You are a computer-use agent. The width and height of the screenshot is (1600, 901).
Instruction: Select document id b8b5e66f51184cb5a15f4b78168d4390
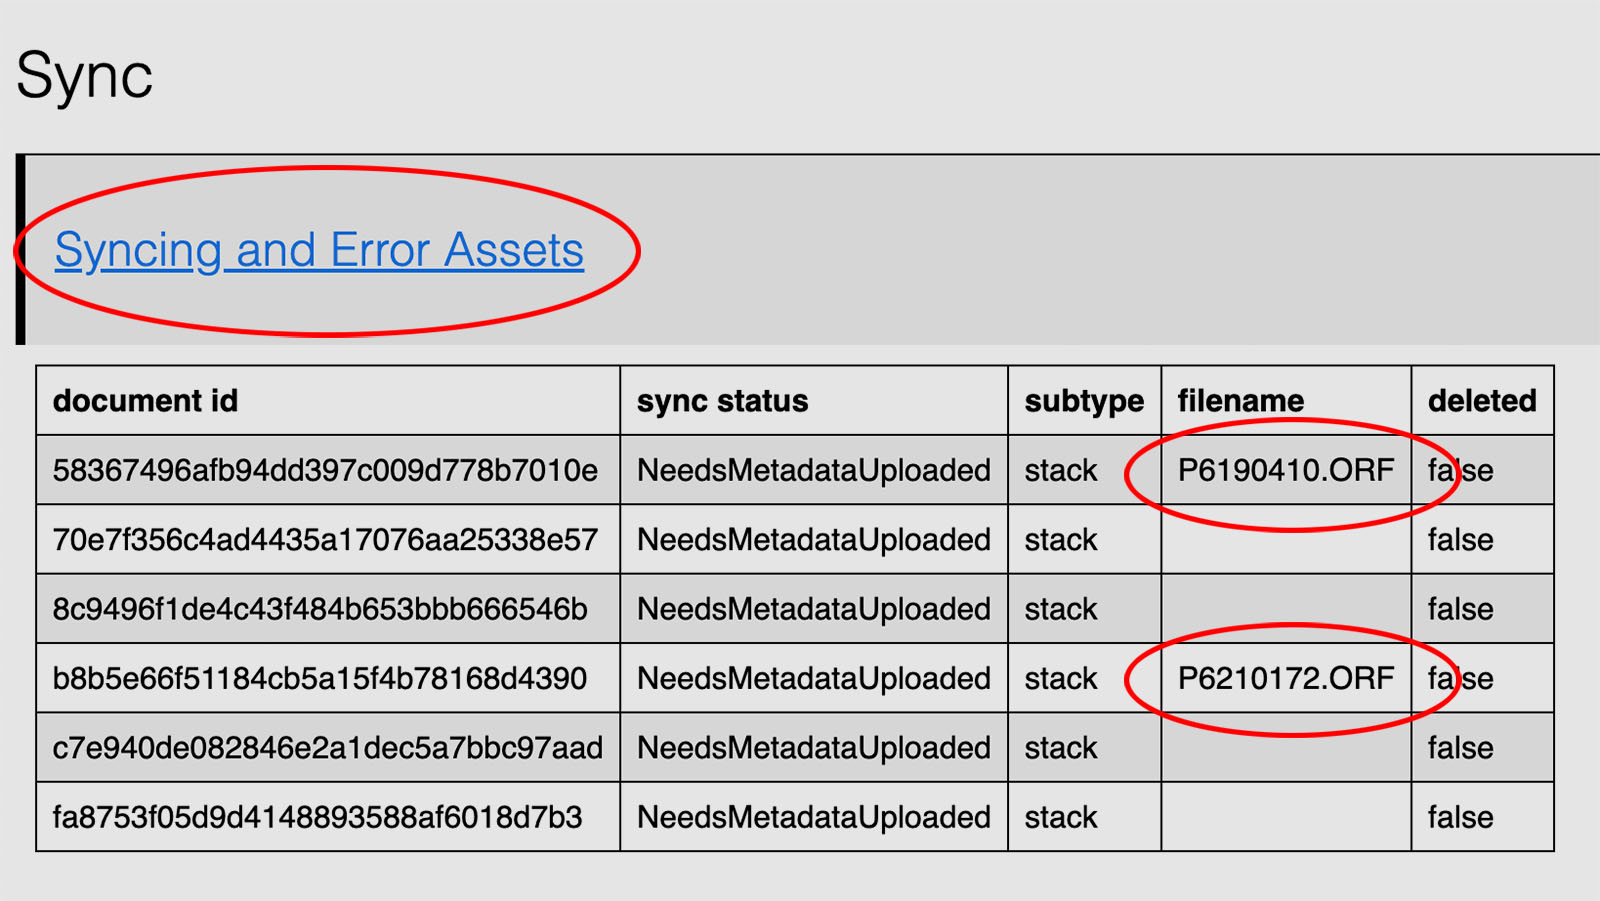point(319,678)
